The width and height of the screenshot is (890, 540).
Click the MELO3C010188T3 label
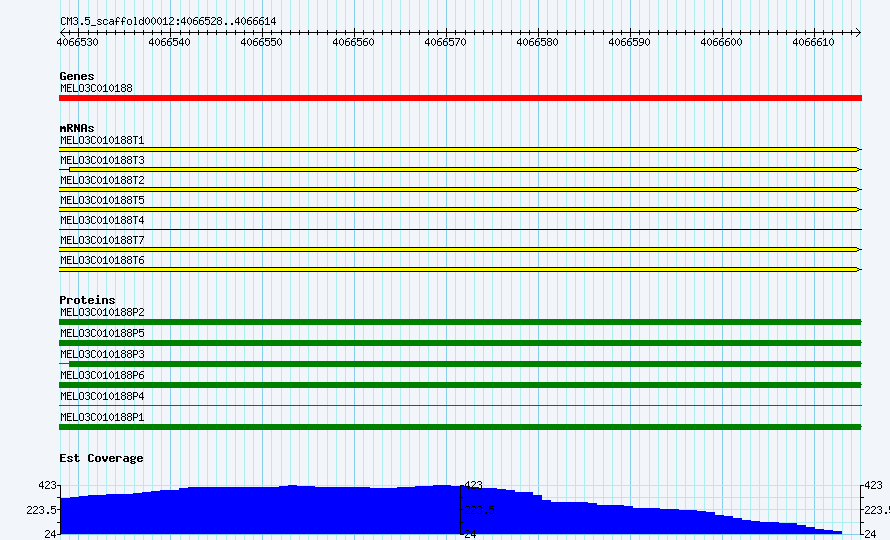pos(102,160)
